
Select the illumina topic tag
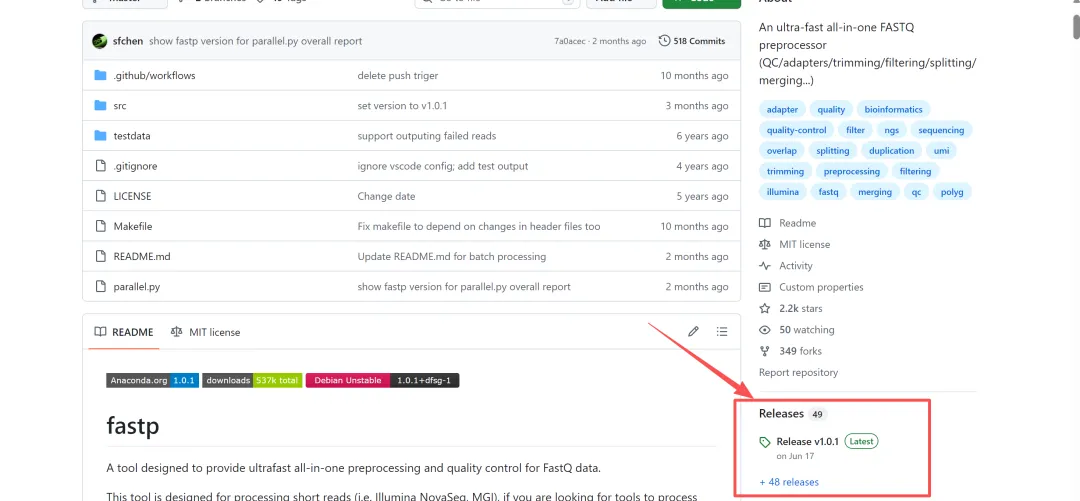click(782, 192)
